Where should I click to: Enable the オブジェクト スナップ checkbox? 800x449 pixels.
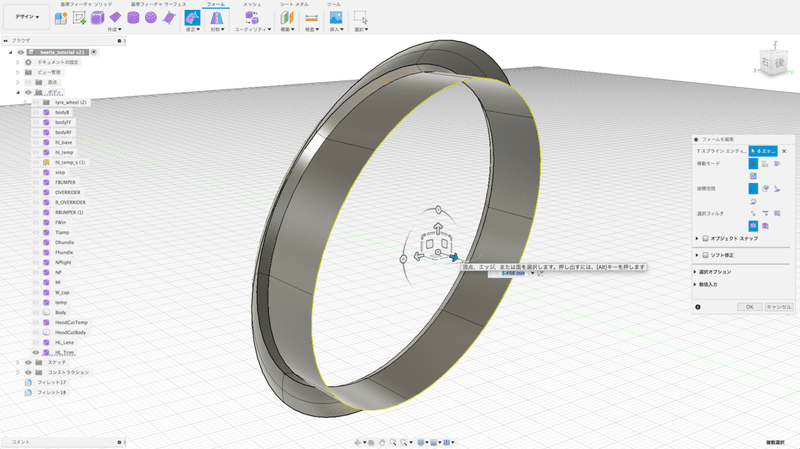705,238
